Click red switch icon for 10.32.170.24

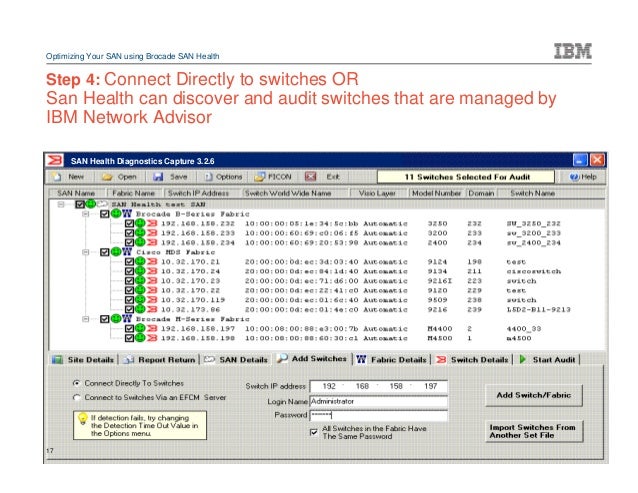tap(152, 271)
